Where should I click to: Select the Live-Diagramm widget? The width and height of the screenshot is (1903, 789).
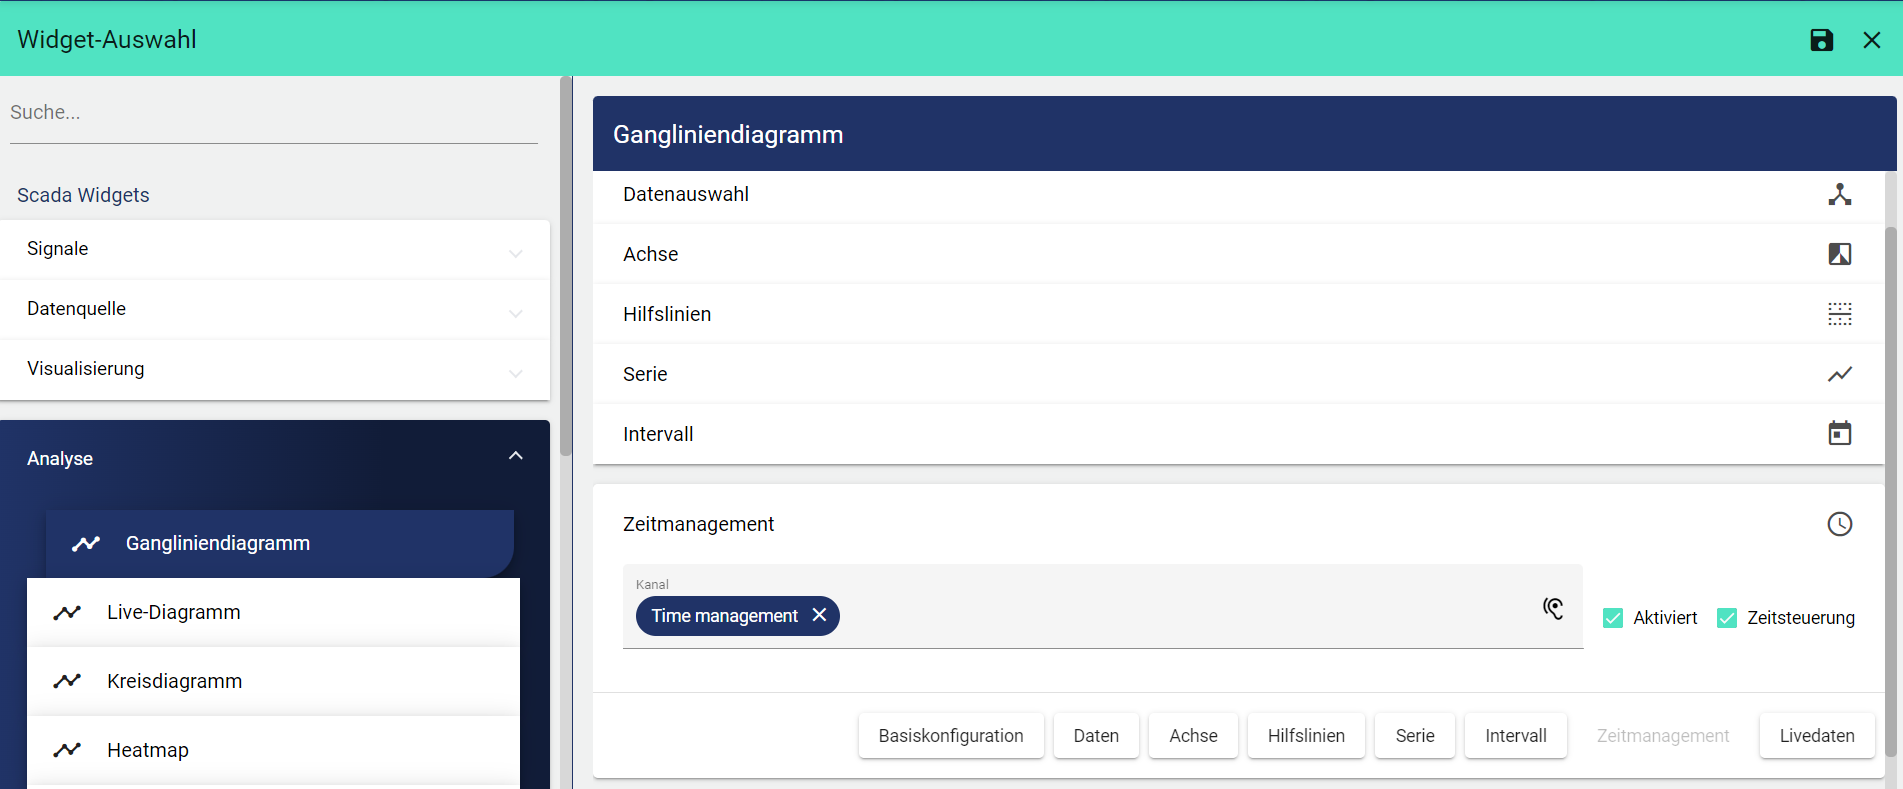[174, 612]
